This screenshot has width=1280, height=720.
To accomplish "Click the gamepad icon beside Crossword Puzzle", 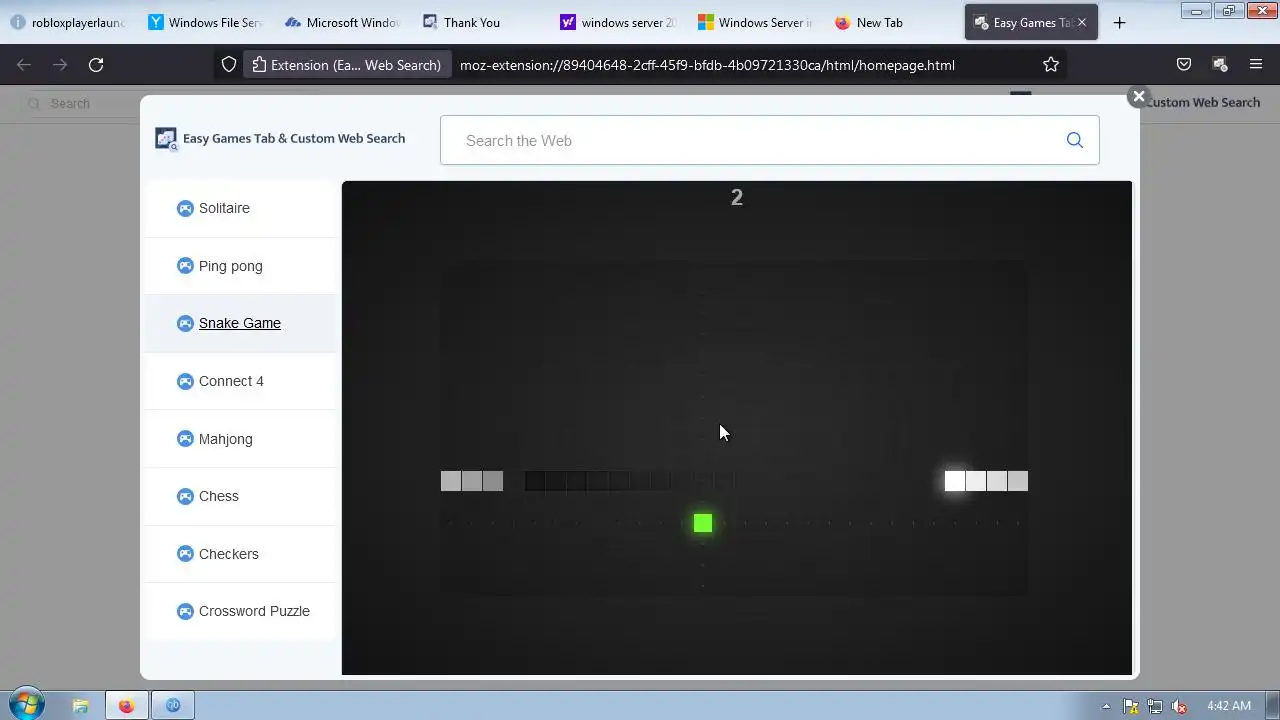I will [185, 611].
